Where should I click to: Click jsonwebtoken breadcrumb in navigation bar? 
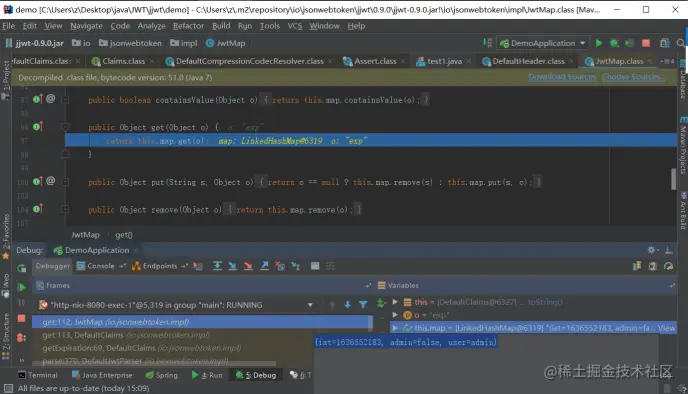click(130, 43)
